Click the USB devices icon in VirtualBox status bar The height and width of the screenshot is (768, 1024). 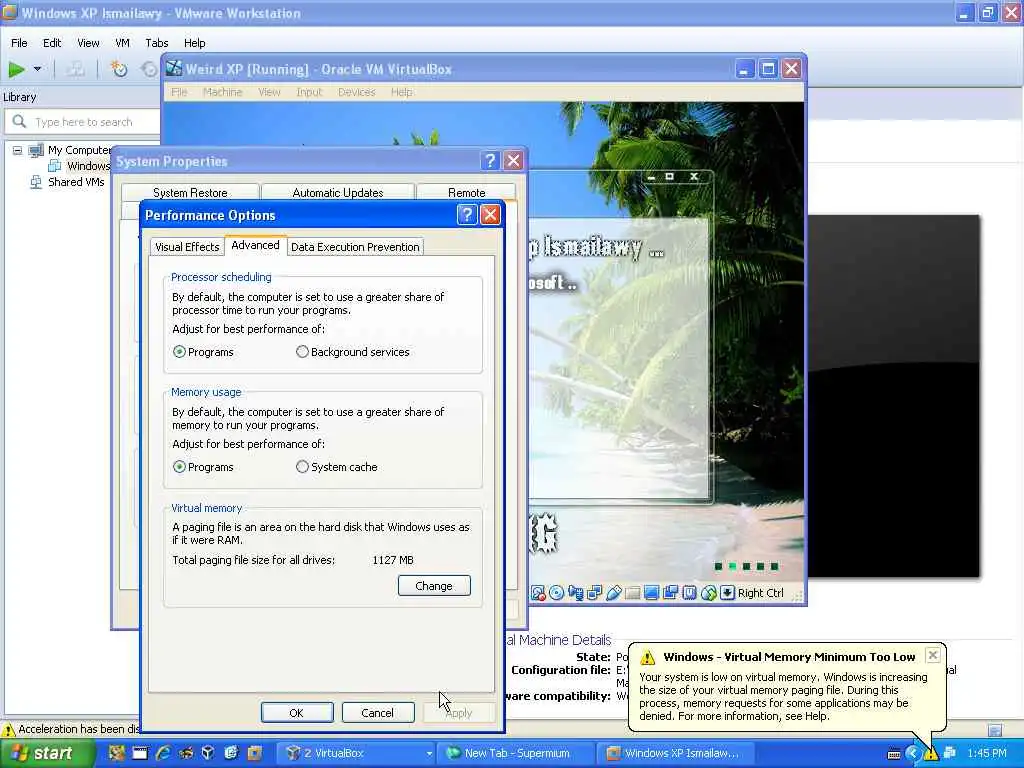tap(613, 593)
